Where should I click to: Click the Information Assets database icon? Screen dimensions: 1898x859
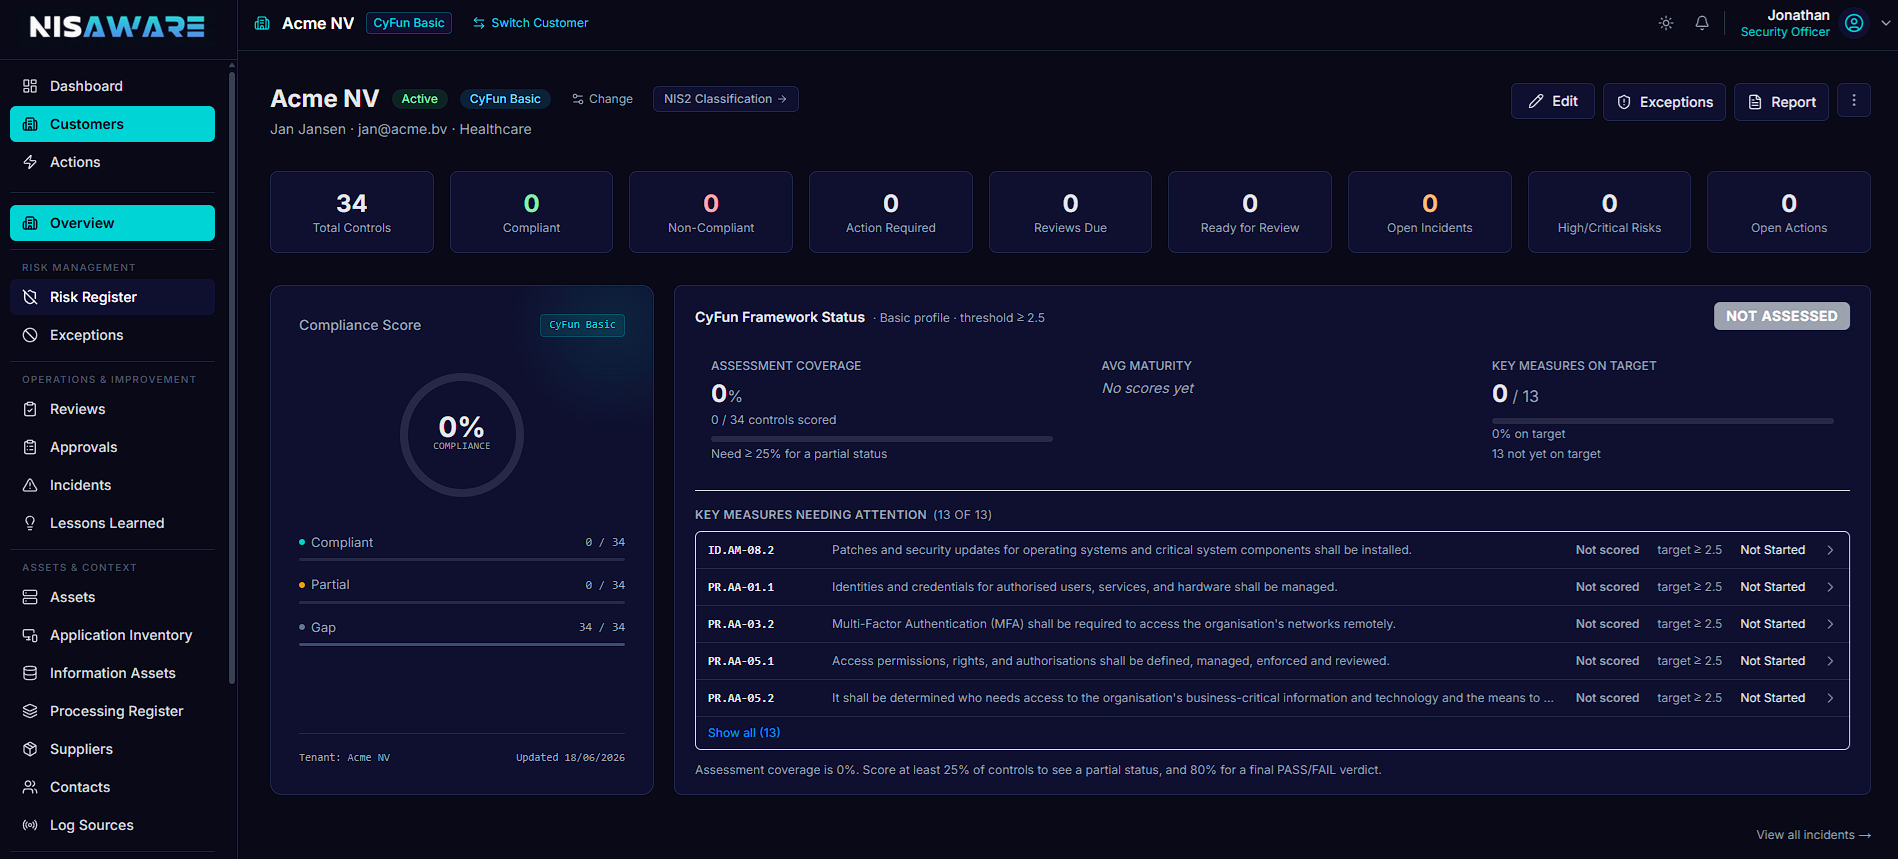30,673
